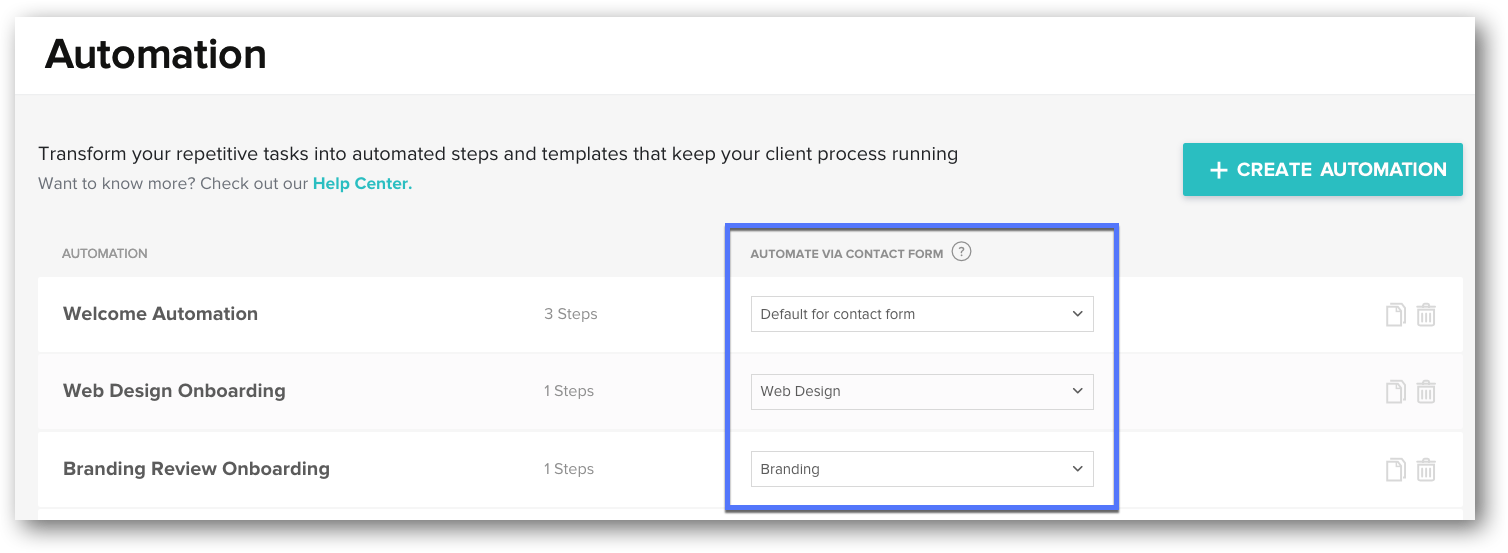Open Branding Review Onboarding automation
This screenshot has height=553, width=1508.
point(196,469)
